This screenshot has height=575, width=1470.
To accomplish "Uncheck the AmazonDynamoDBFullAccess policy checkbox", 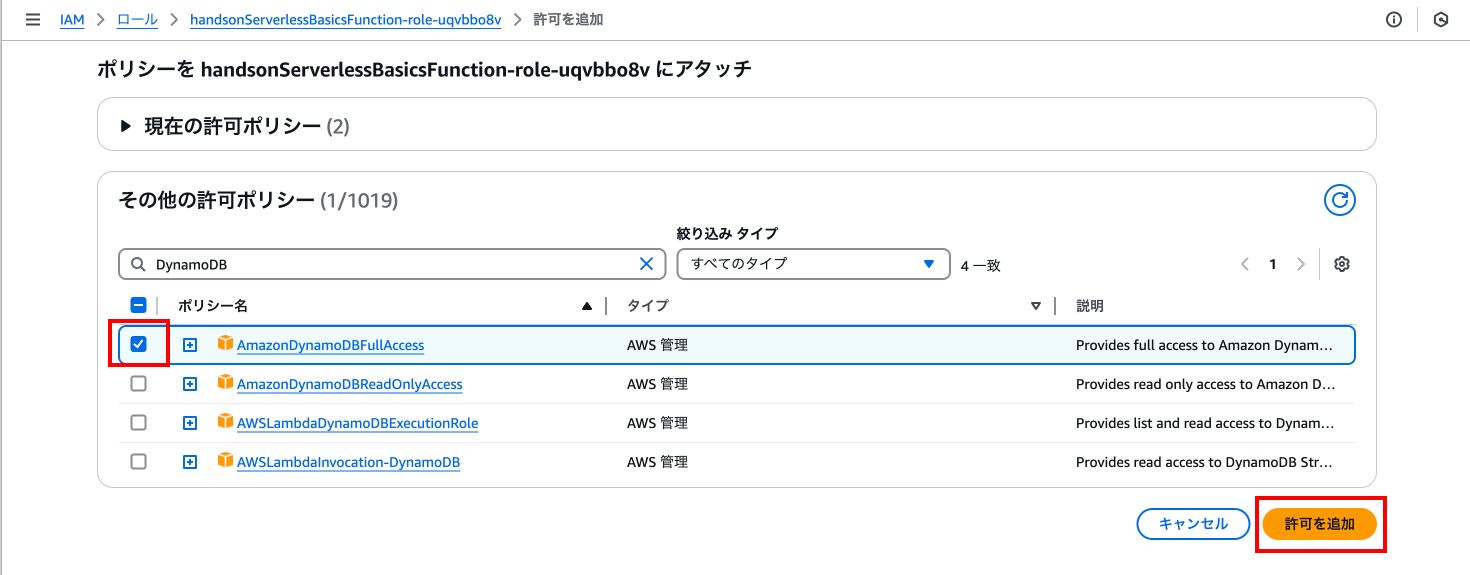I will (x=139, y=345).
